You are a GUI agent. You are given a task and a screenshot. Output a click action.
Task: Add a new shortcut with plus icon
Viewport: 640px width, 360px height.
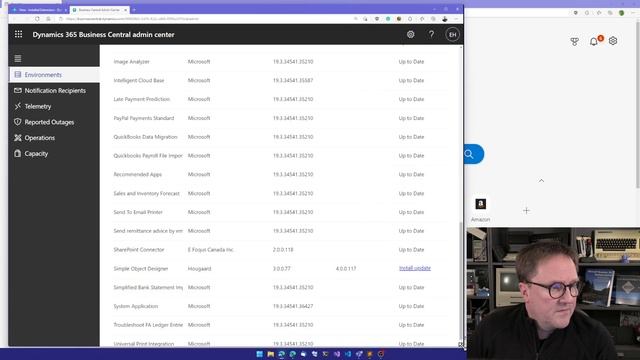pos(526,211)
